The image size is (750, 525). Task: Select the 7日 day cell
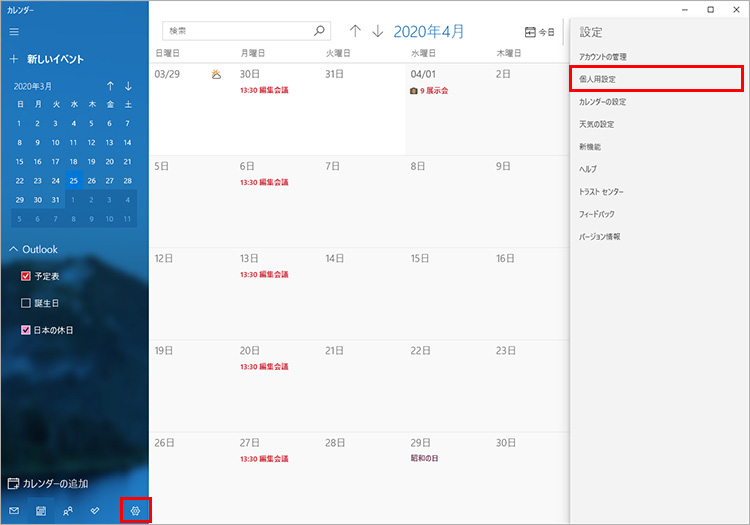pos(363,201)
